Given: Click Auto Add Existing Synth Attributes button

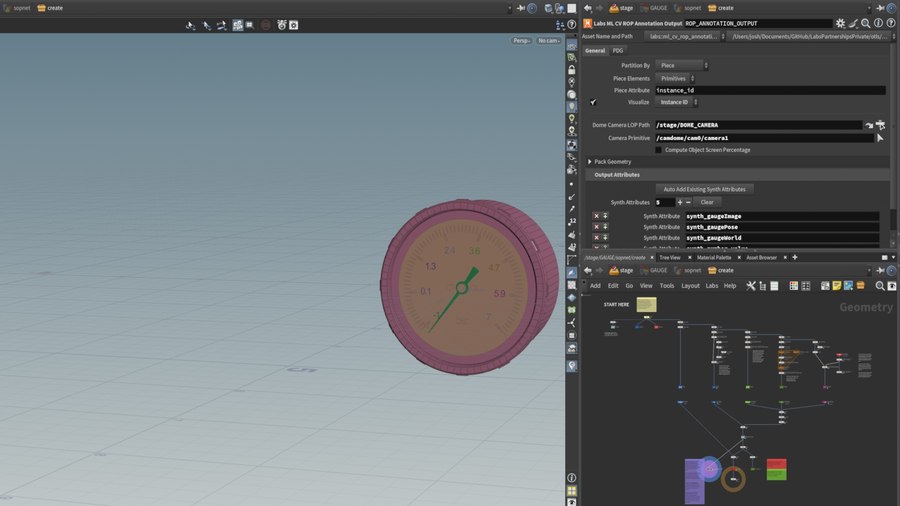Looking at the screenshot, I should [704, 189].
